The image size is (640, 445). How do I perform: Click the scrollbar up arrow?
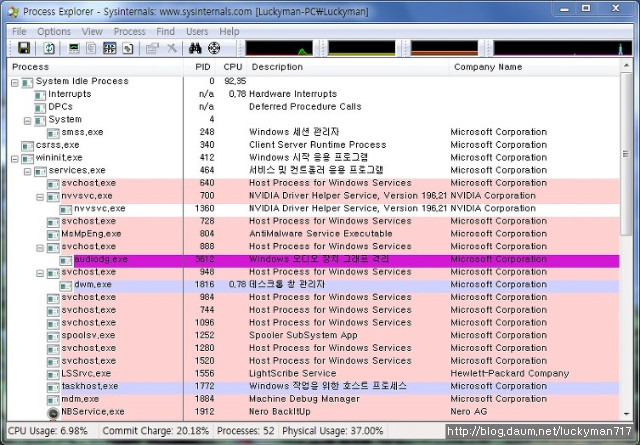tap(626, 66)
